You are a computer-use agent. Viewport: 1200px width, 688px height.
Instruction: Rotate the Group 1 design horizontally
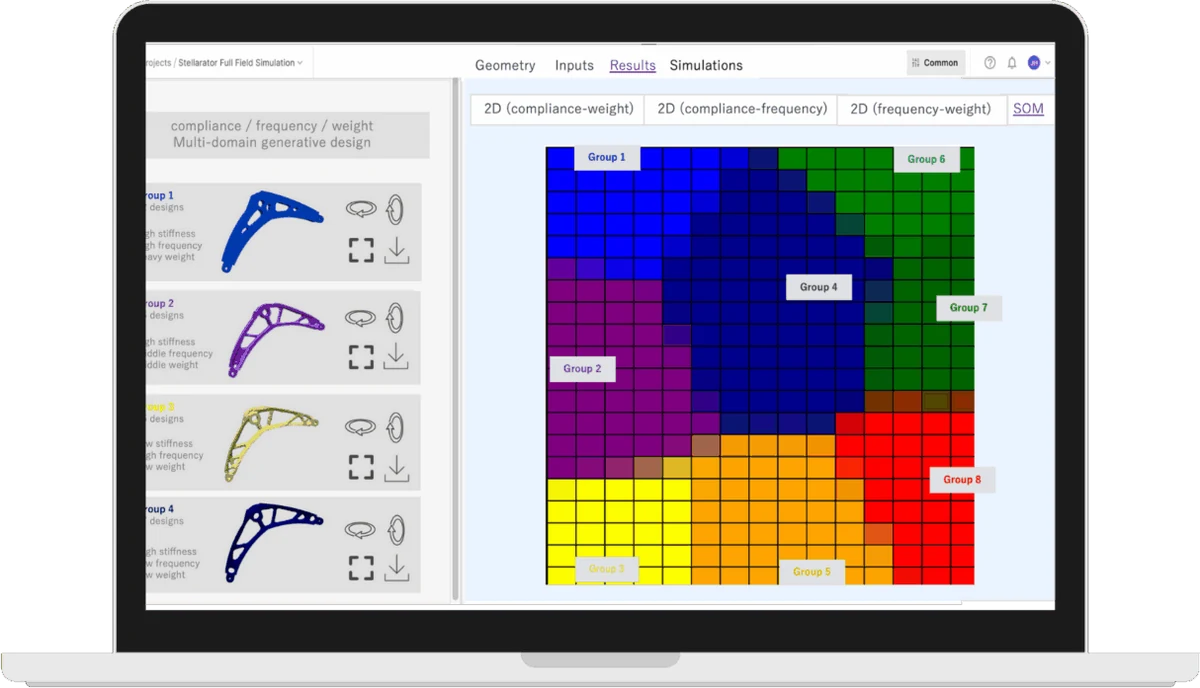[x=361, y=209]
